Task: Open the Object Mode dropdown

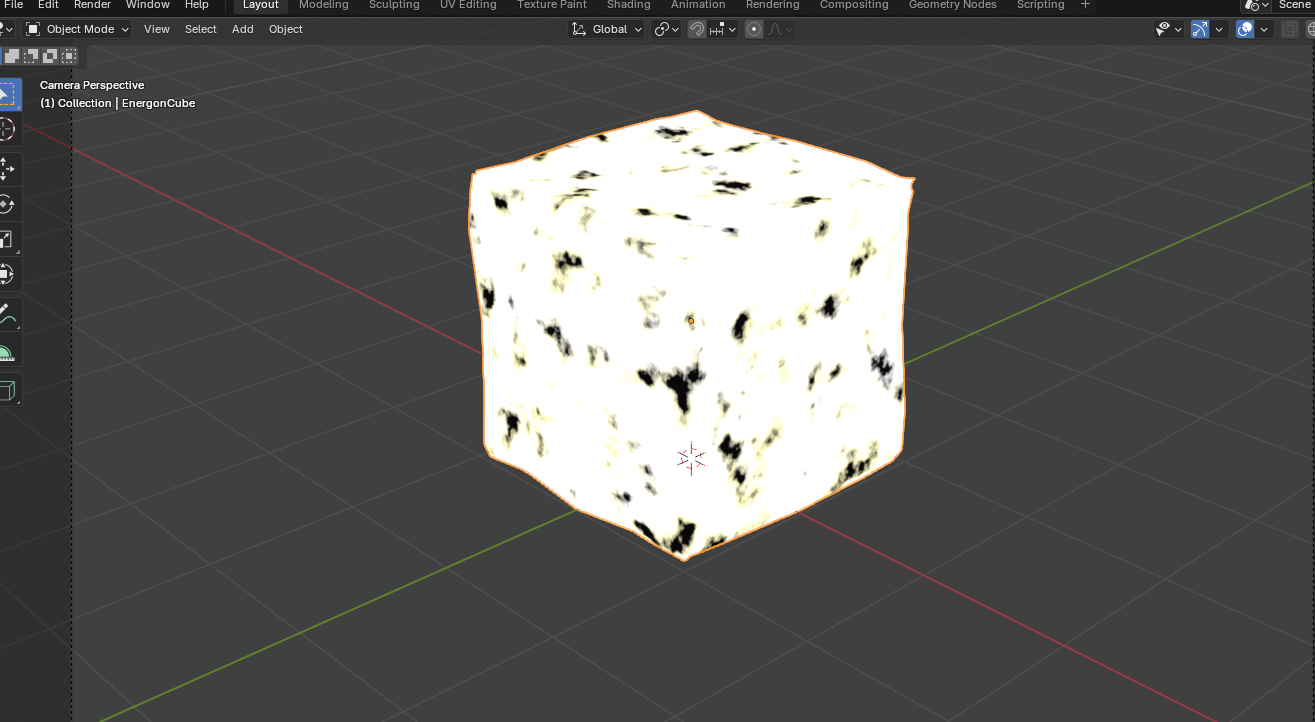Action: click(x=77, y=29)
